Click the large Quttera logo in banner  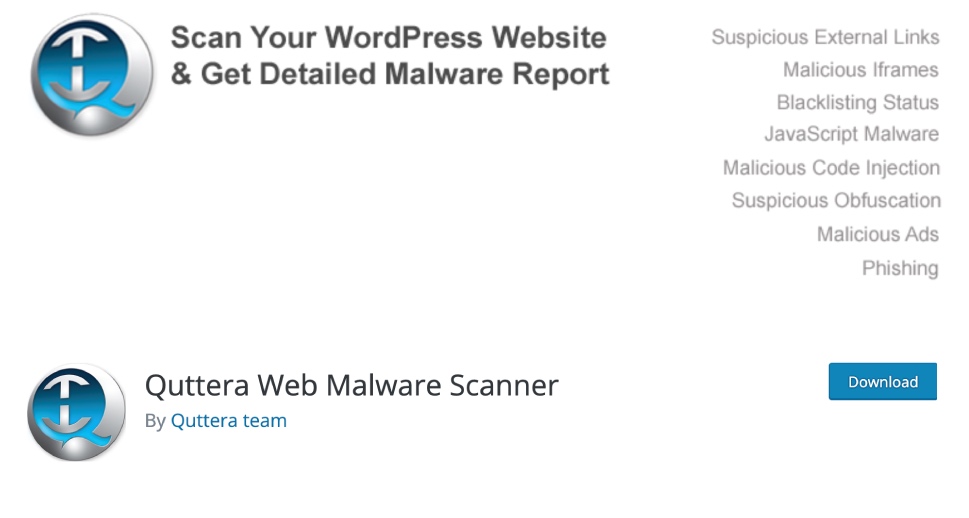(x=92, y=74)
